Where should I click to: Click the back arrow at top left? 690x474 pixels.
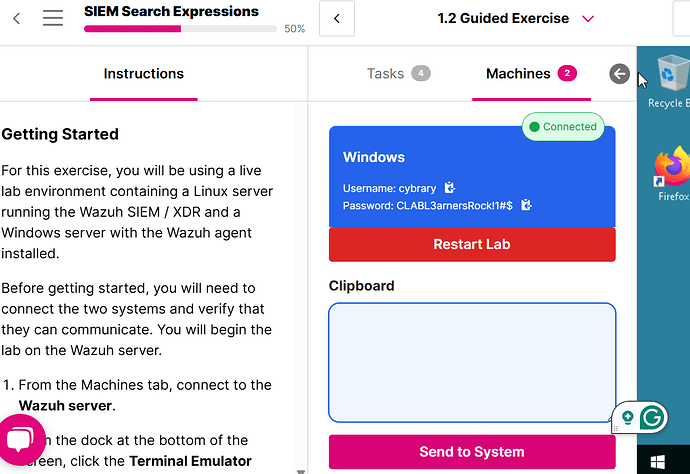pyautogui.click(x=17, y=18)
